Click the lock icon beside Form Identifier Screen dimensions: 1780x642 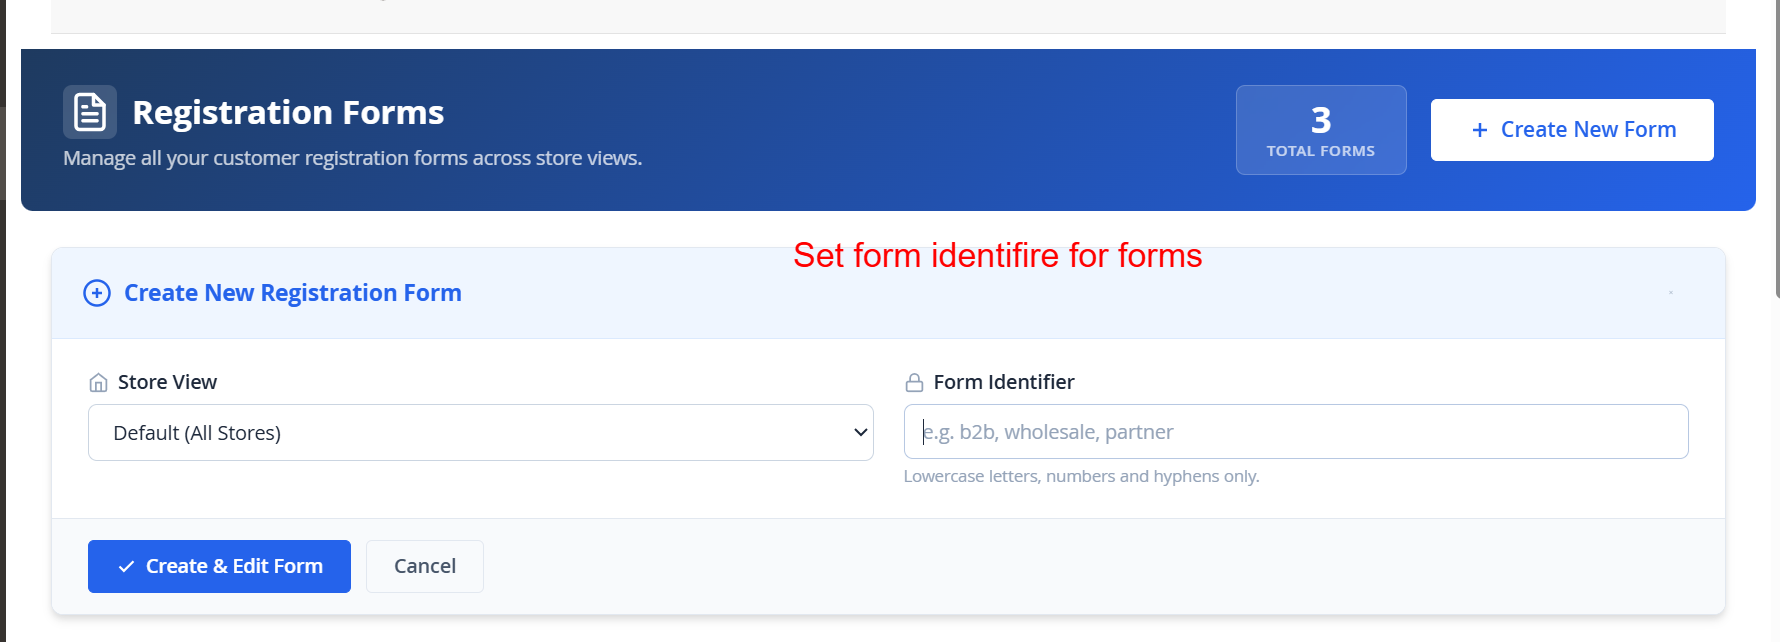[914, 383]
